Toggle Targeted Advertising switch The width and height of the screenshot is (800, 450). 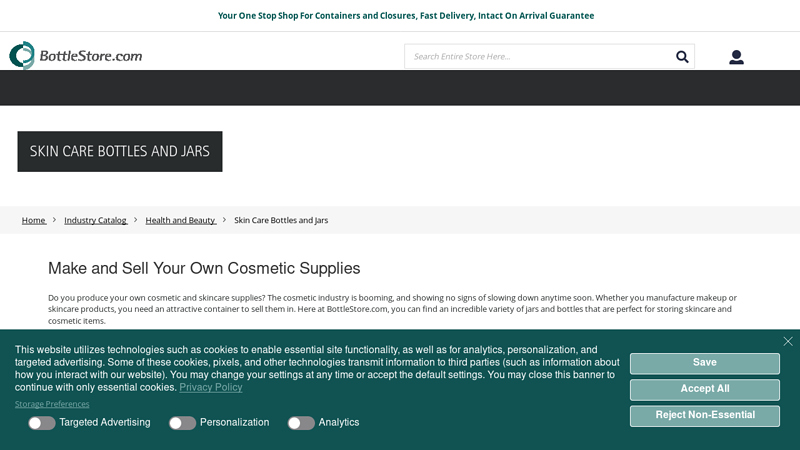(42, 423)
